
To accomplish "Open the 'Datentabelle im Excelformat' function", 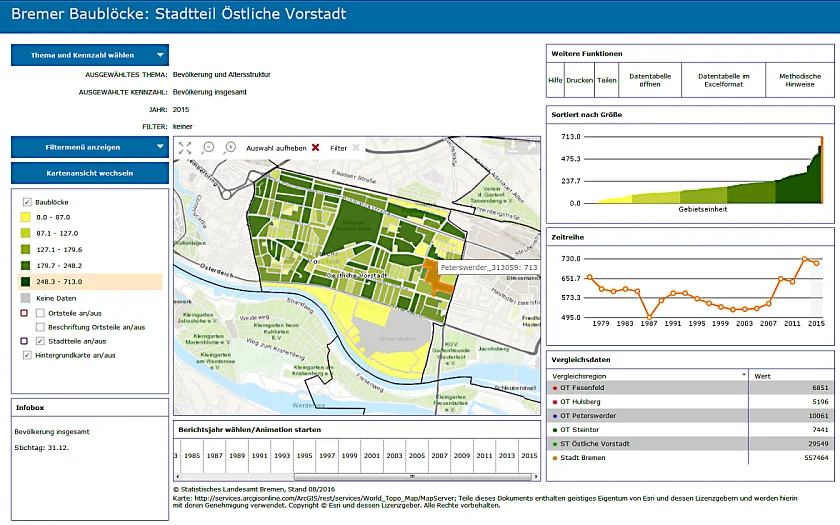I will tap(723, 80).
